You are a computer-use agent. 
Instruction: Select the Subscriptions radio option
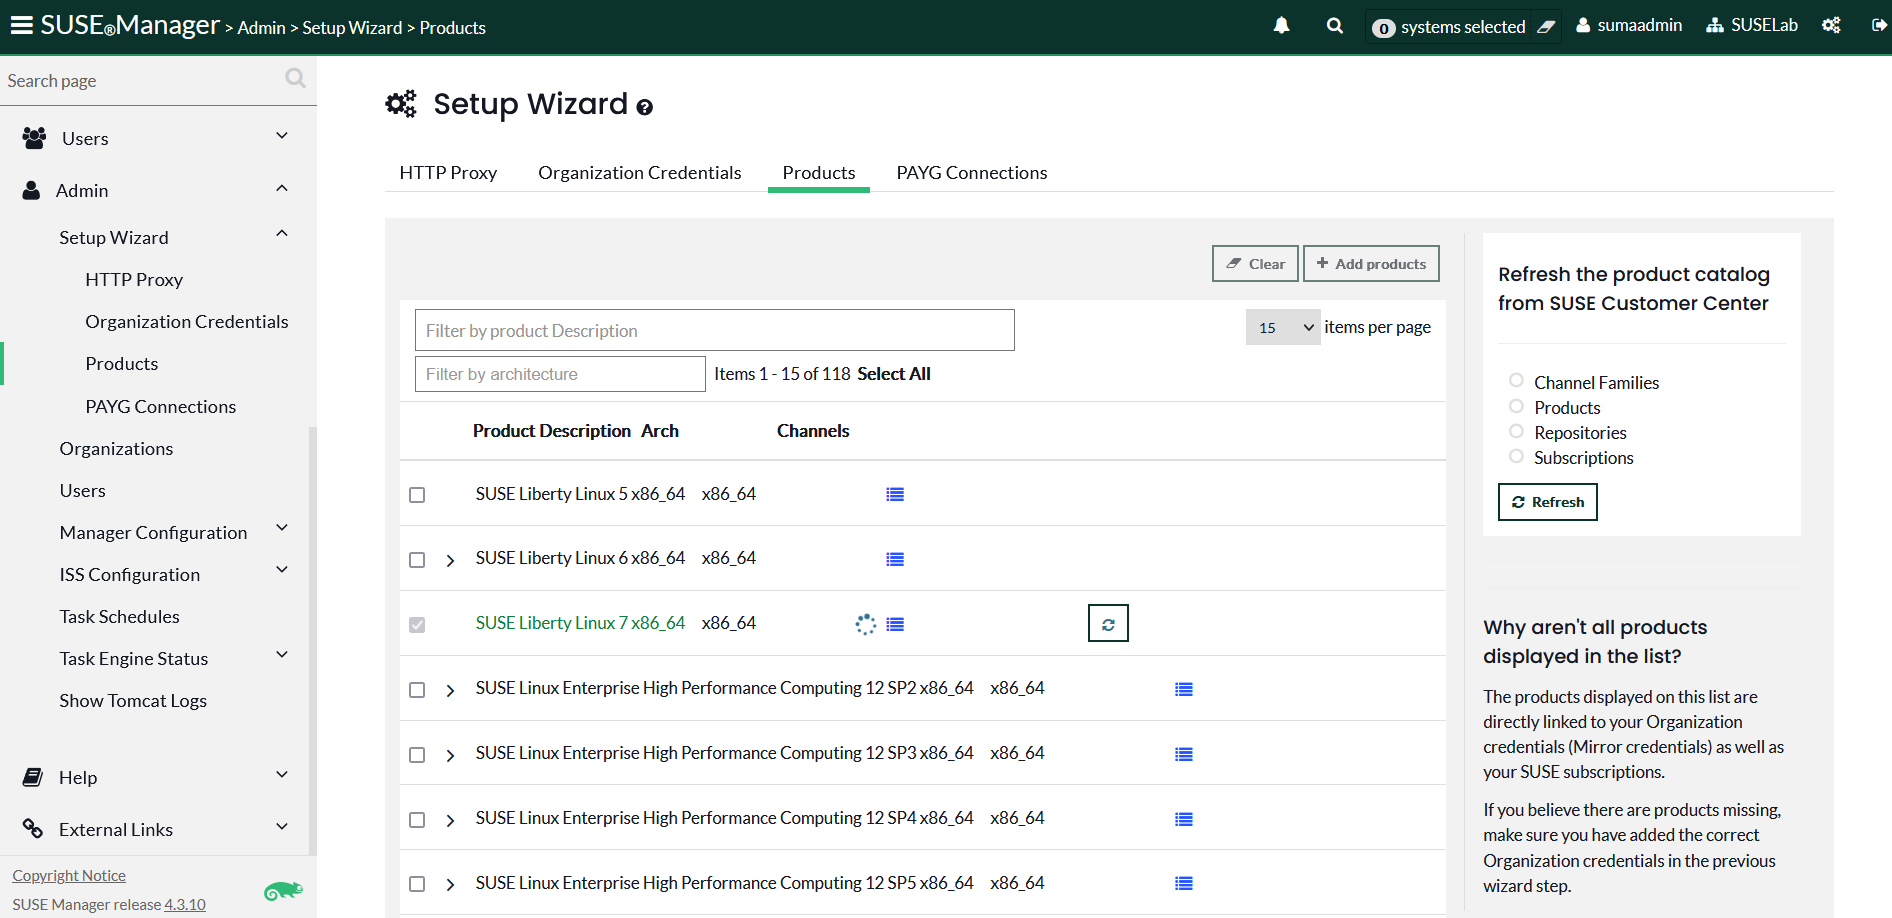point(1516,456)
